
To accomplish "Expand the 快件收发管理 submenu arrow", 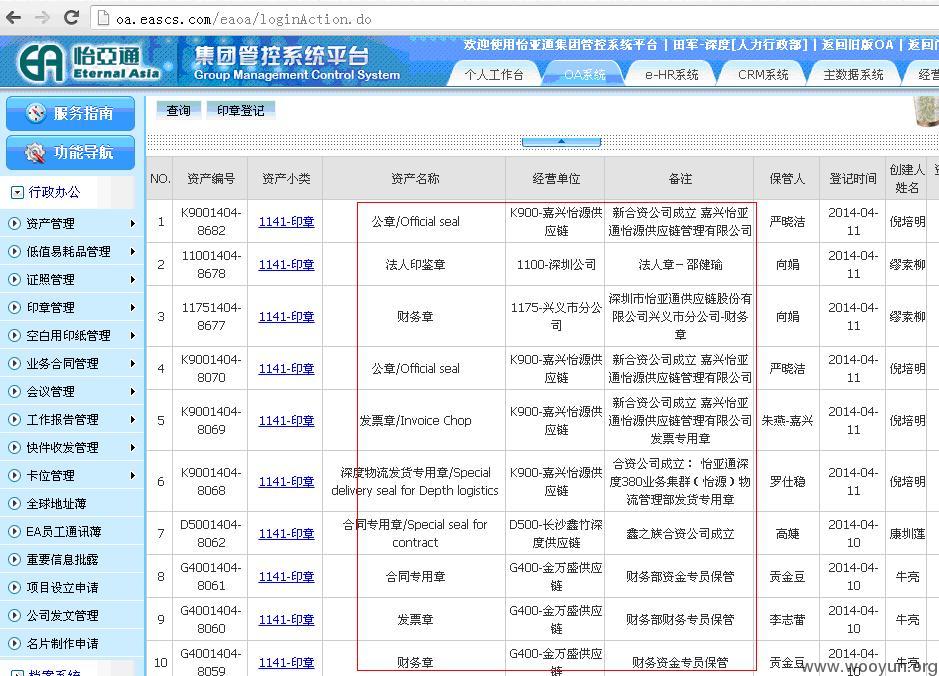I will pos(132,447).
